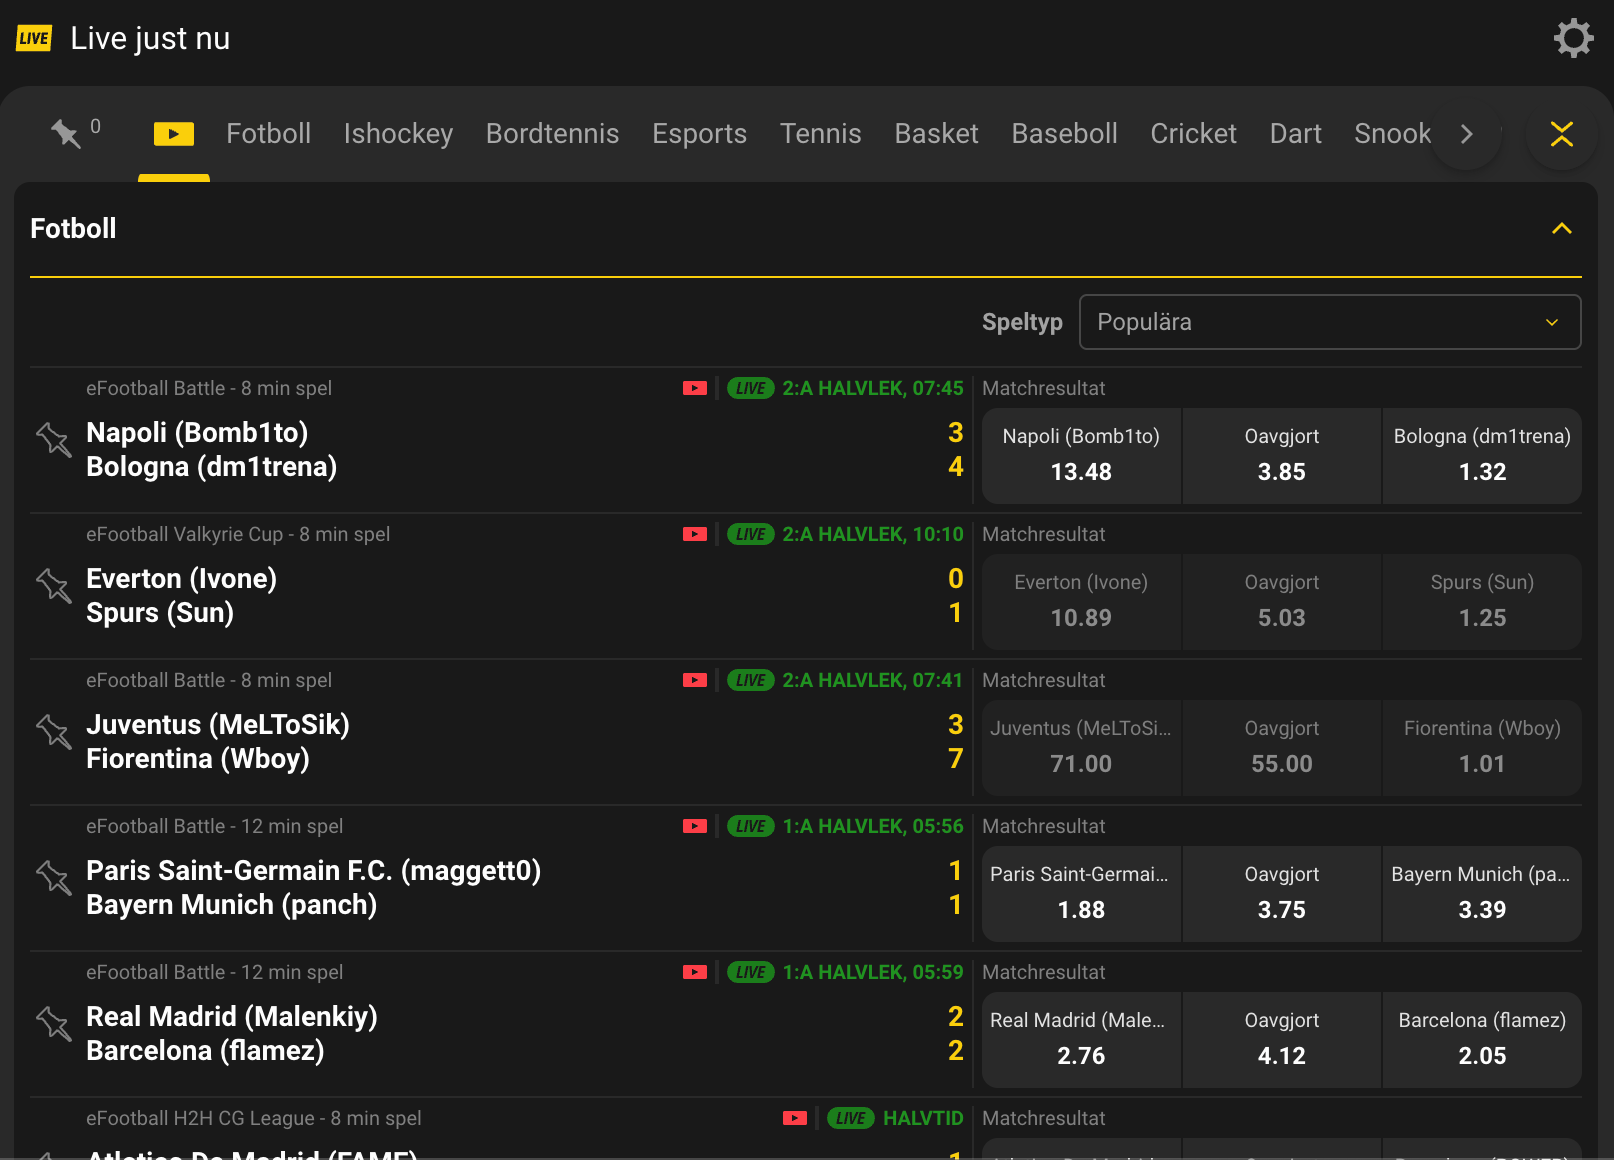
Task: Open stream icon for Everton vs Spurs
Action: [695, 534]
